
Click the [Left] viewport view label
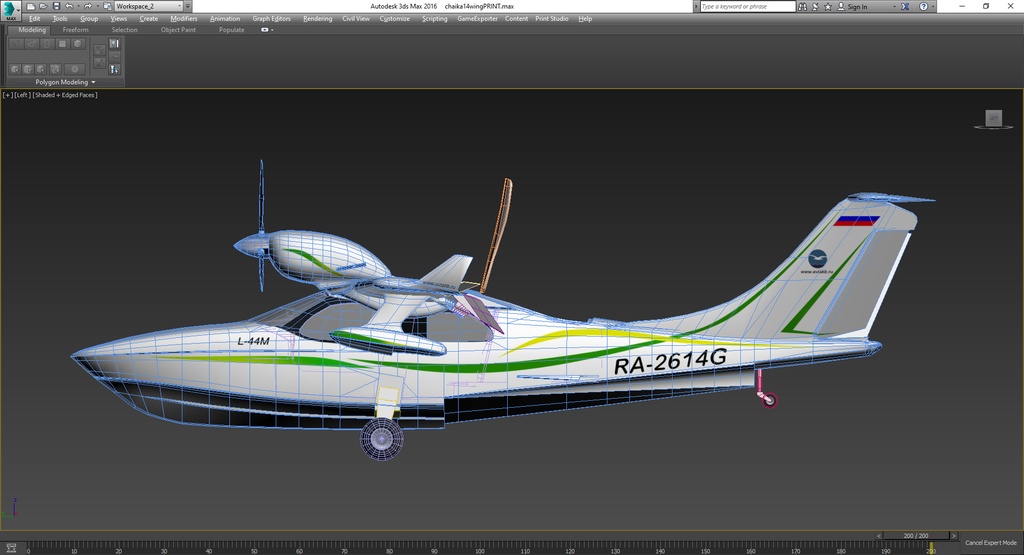[x=22, y=95]
